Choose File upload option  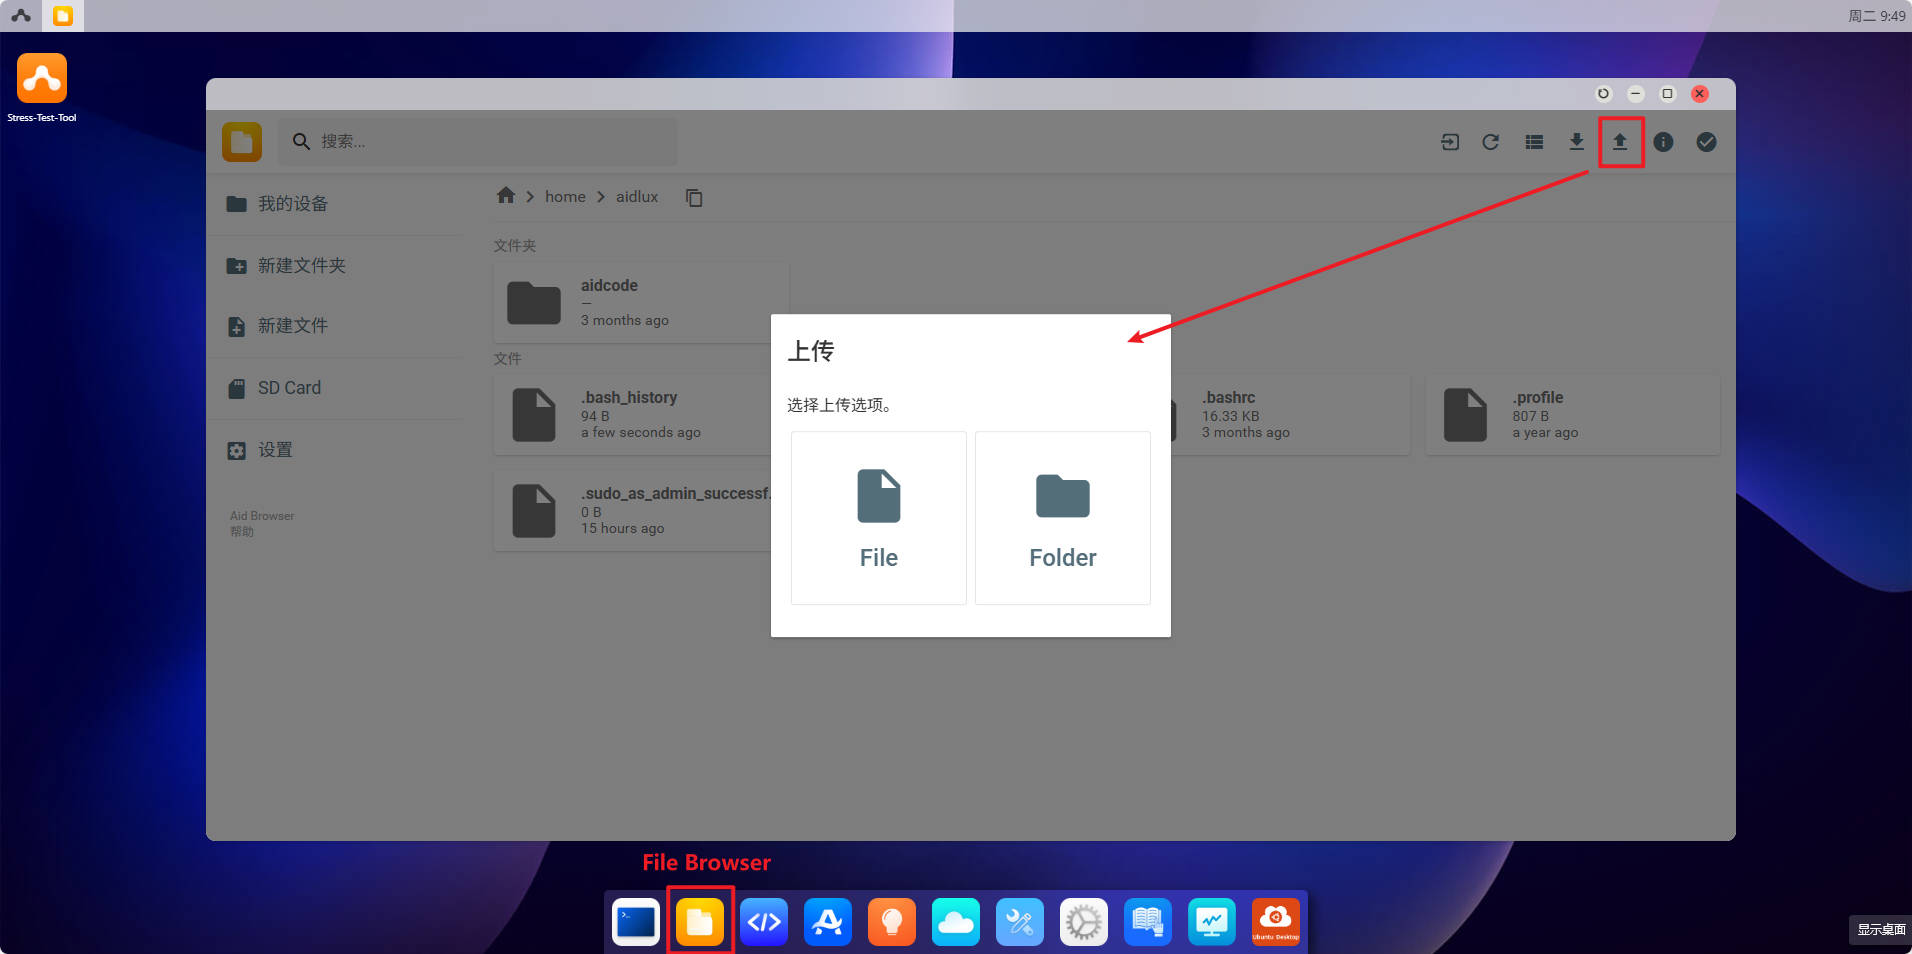point(878,518)
